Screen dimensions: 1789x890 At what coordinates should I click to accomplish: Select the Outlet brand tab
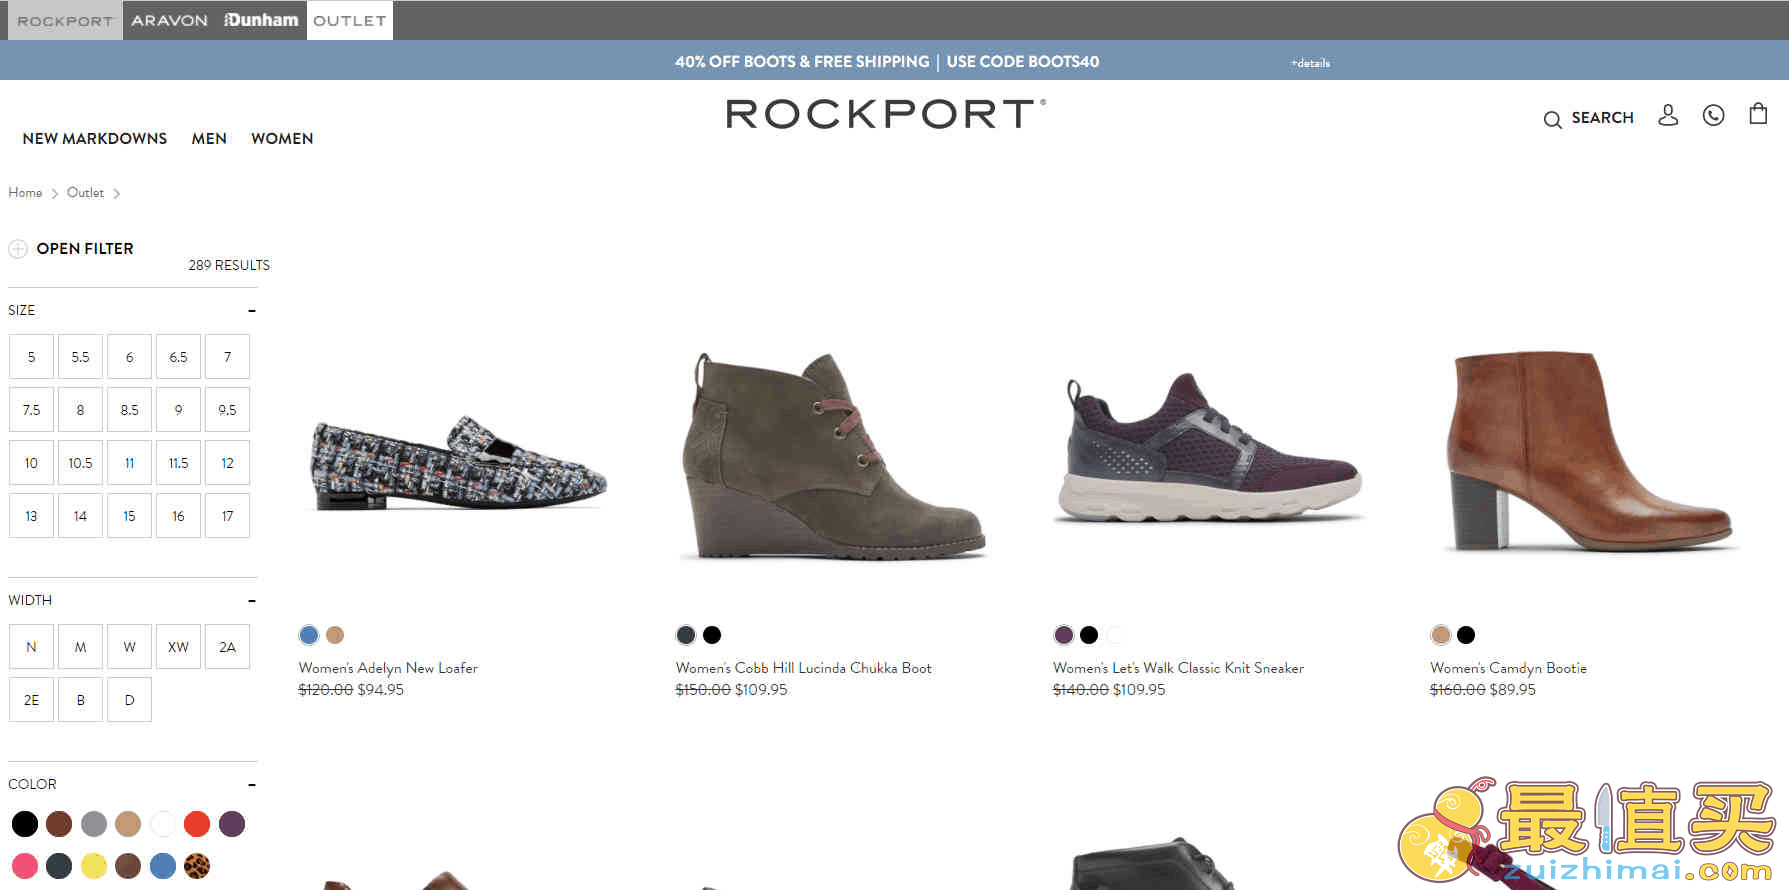pos(350,20)
